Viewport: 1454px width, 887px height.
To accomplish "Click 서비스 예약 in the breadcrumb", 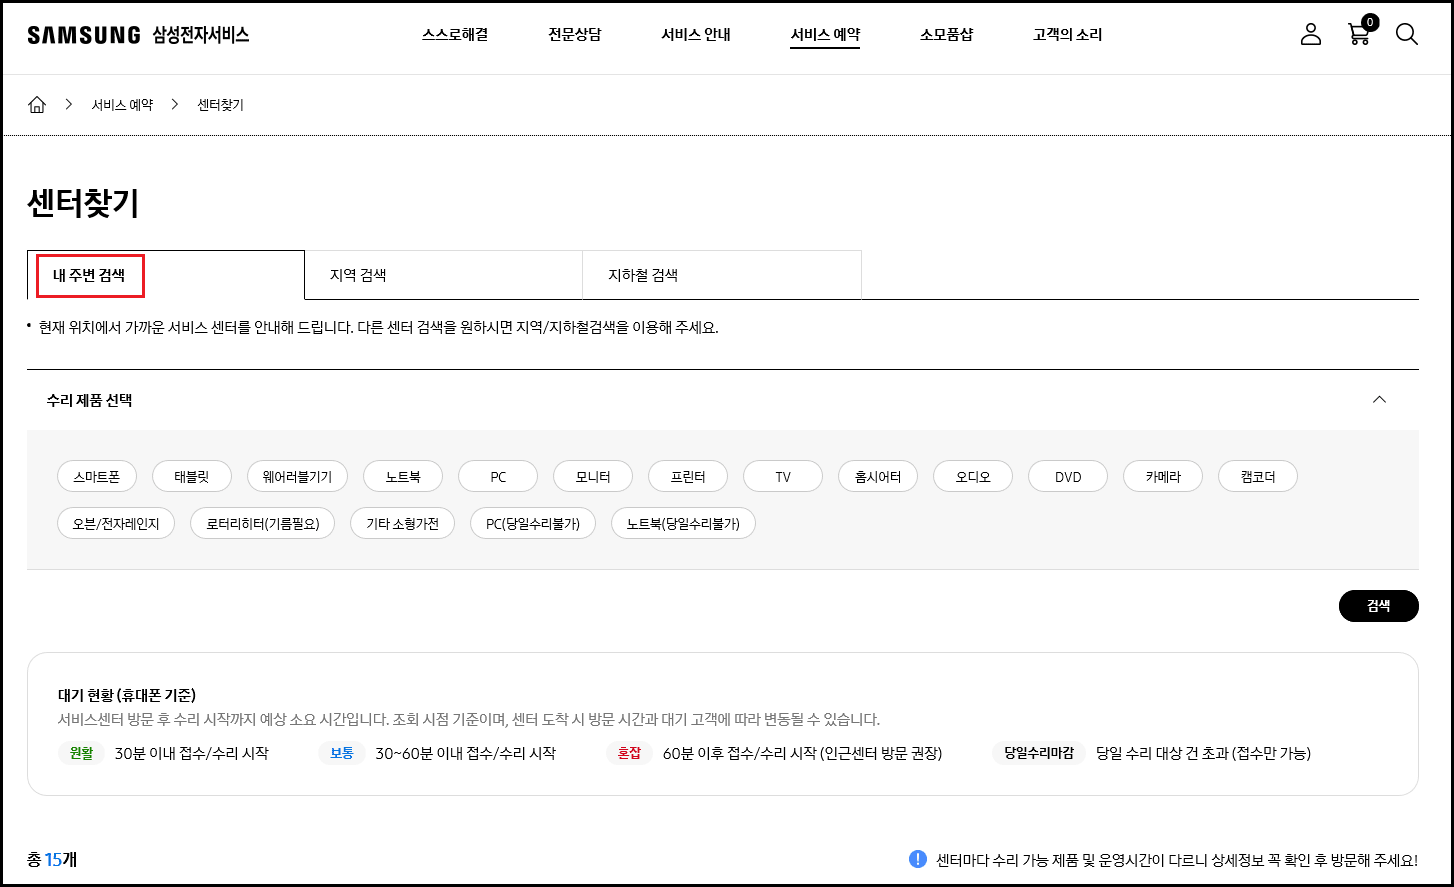I will 122,105.
